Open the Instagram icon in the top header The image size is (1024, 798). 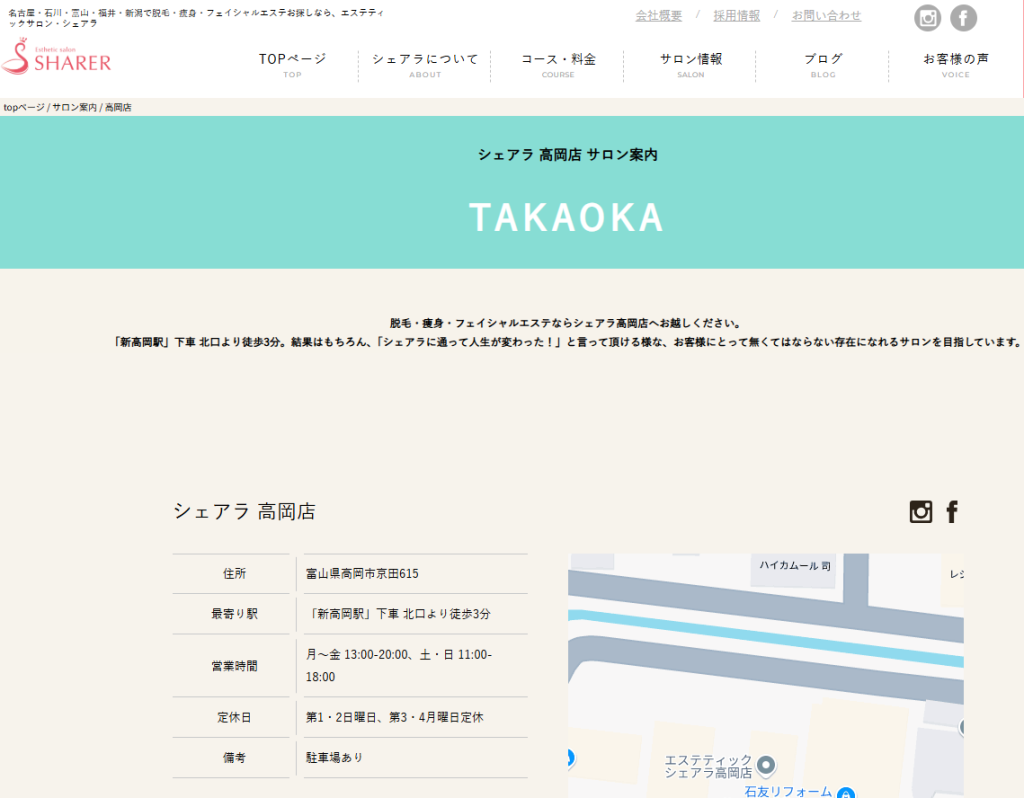928,18
